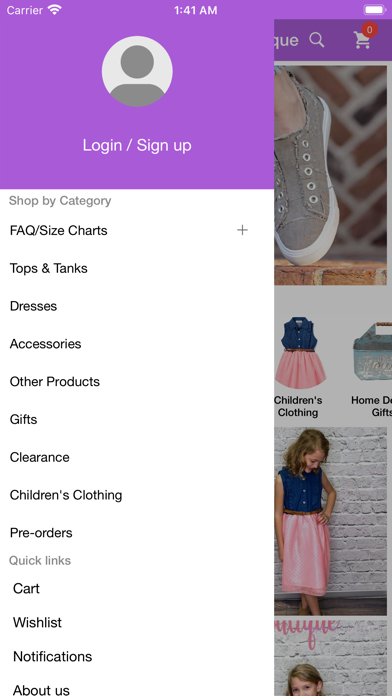Open search with the magnifier icon
The height and width of the screenshot is (696, 392).
(x=317, y=40)
